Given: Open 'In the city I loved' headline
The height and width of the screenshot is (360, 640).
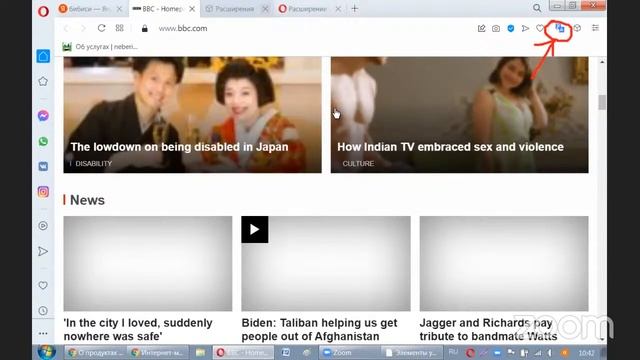Looking at the screenshot, I should pyautogui.click(x=138, y=329).
